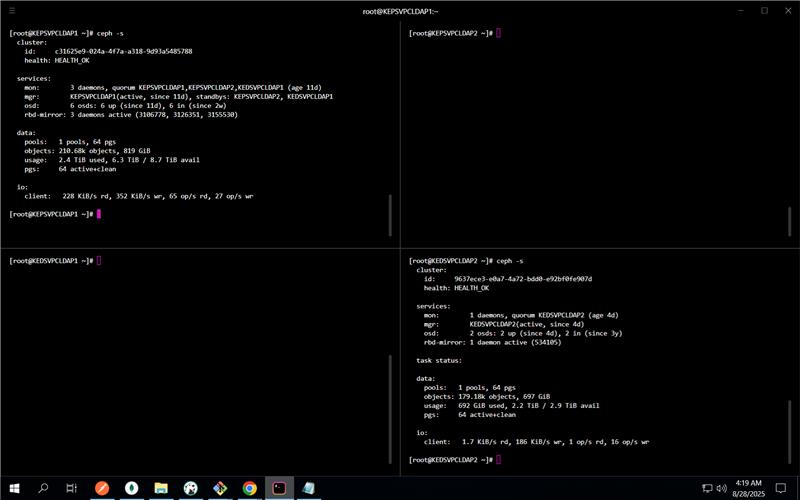Open the notification center icon
The width and height of the screenshot is (800, 500).
pyautogui.click(x=781, y=488)
